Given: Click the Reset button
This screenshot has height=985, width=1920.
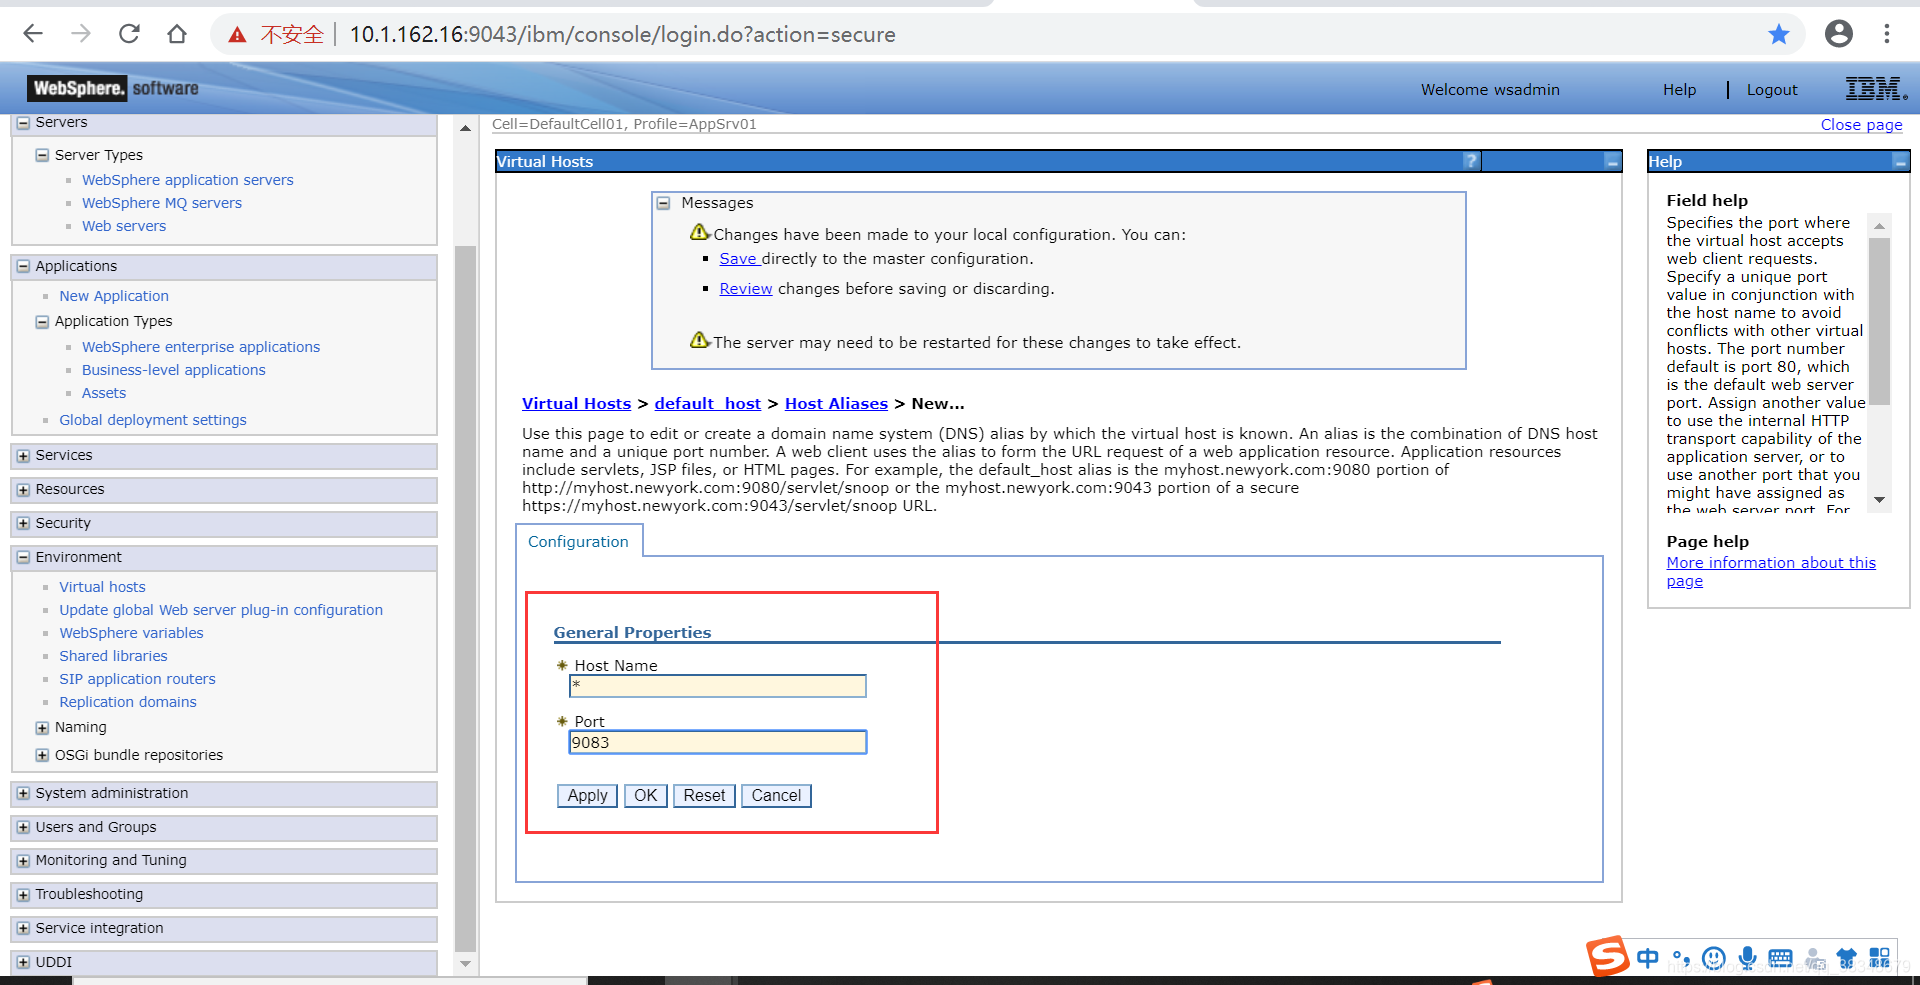Looking at the screenshot, I should pyautogui.click(x=705, y=796).
